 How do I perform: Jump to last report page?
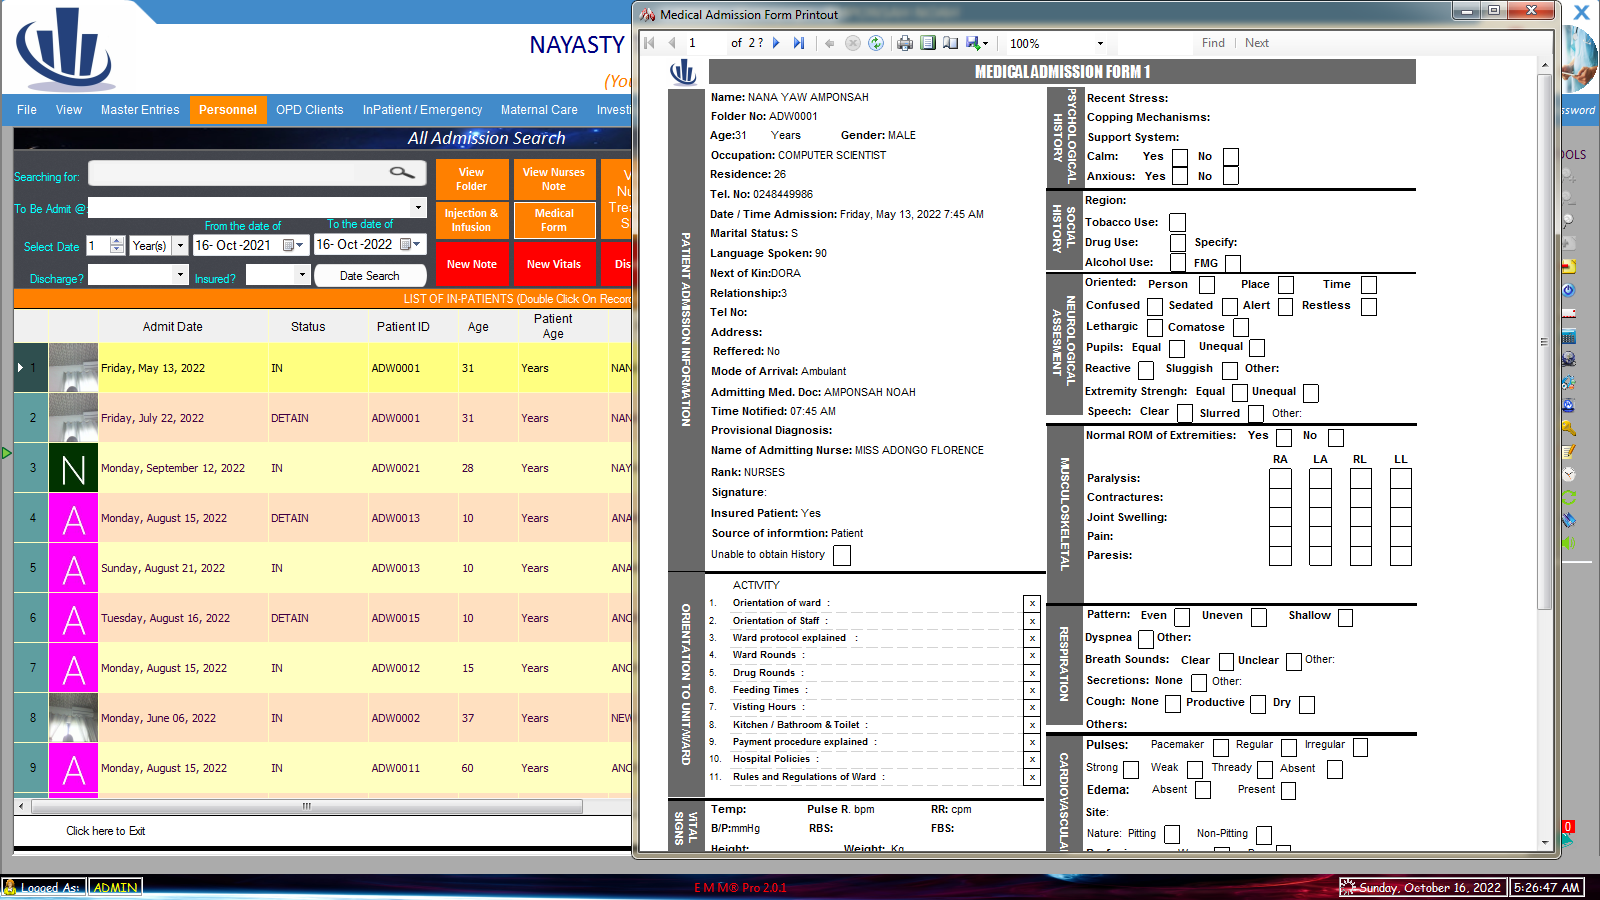[799, 43]
